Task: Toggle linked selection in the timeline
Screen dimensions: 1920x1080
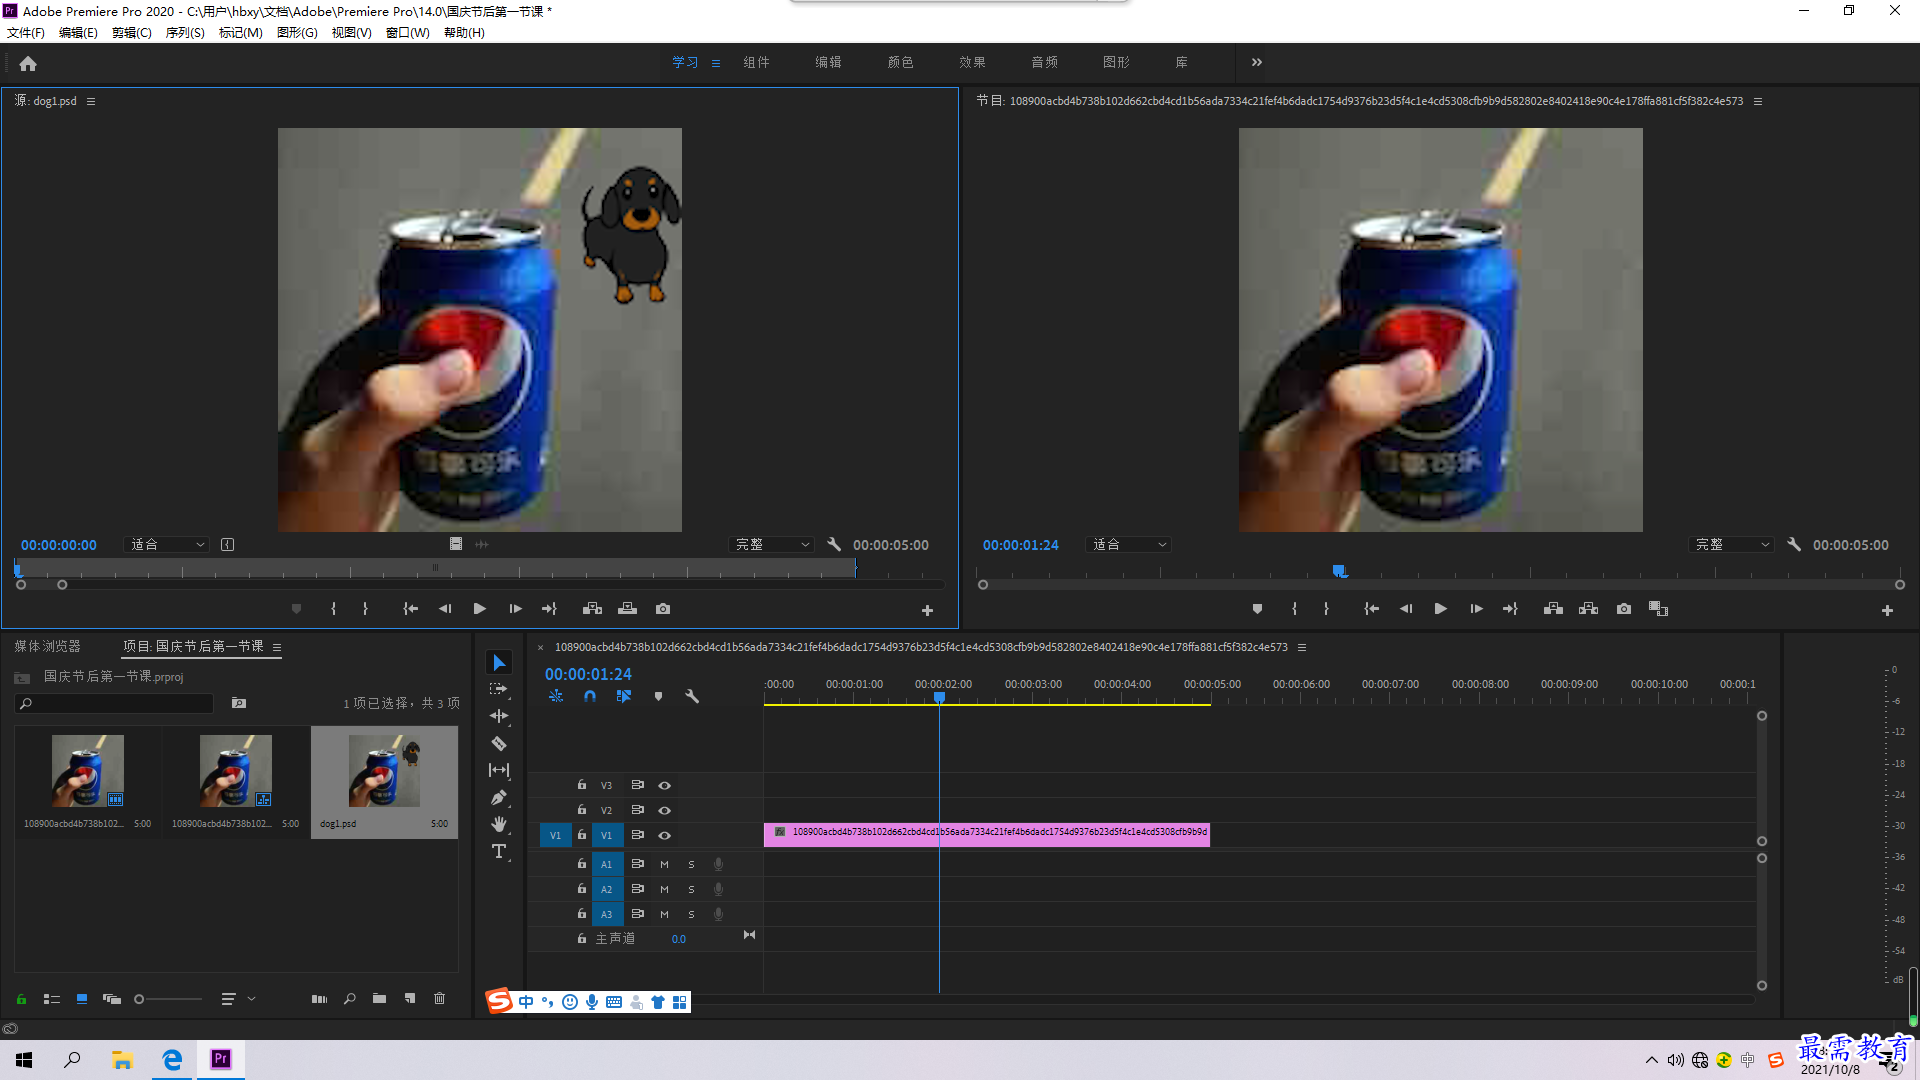Action: coord(624,696)
